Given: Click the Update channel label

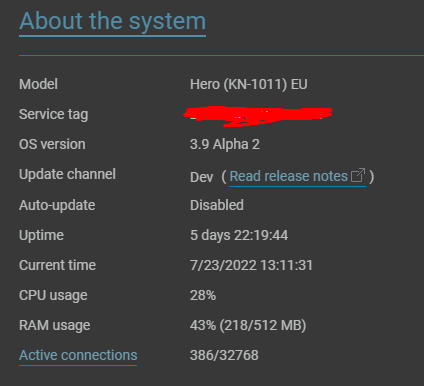Looking at the screenshot, I should [67, 174].
